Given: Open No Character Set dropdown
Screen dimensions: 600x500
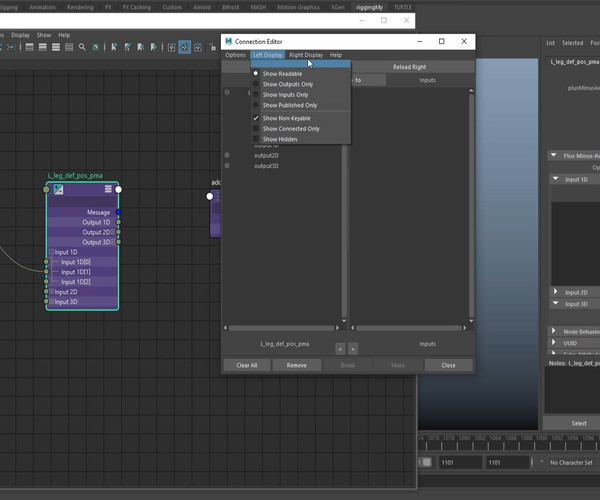Looking at the screenshot, I should (572, 463).
